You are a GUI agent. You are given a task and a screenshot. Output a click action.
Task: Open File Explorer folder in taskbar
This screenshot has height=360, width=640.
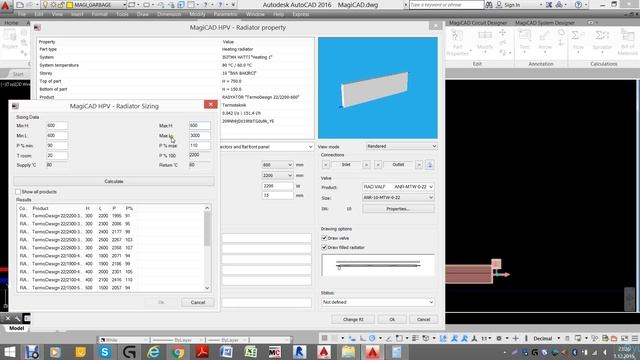(348, 352)
